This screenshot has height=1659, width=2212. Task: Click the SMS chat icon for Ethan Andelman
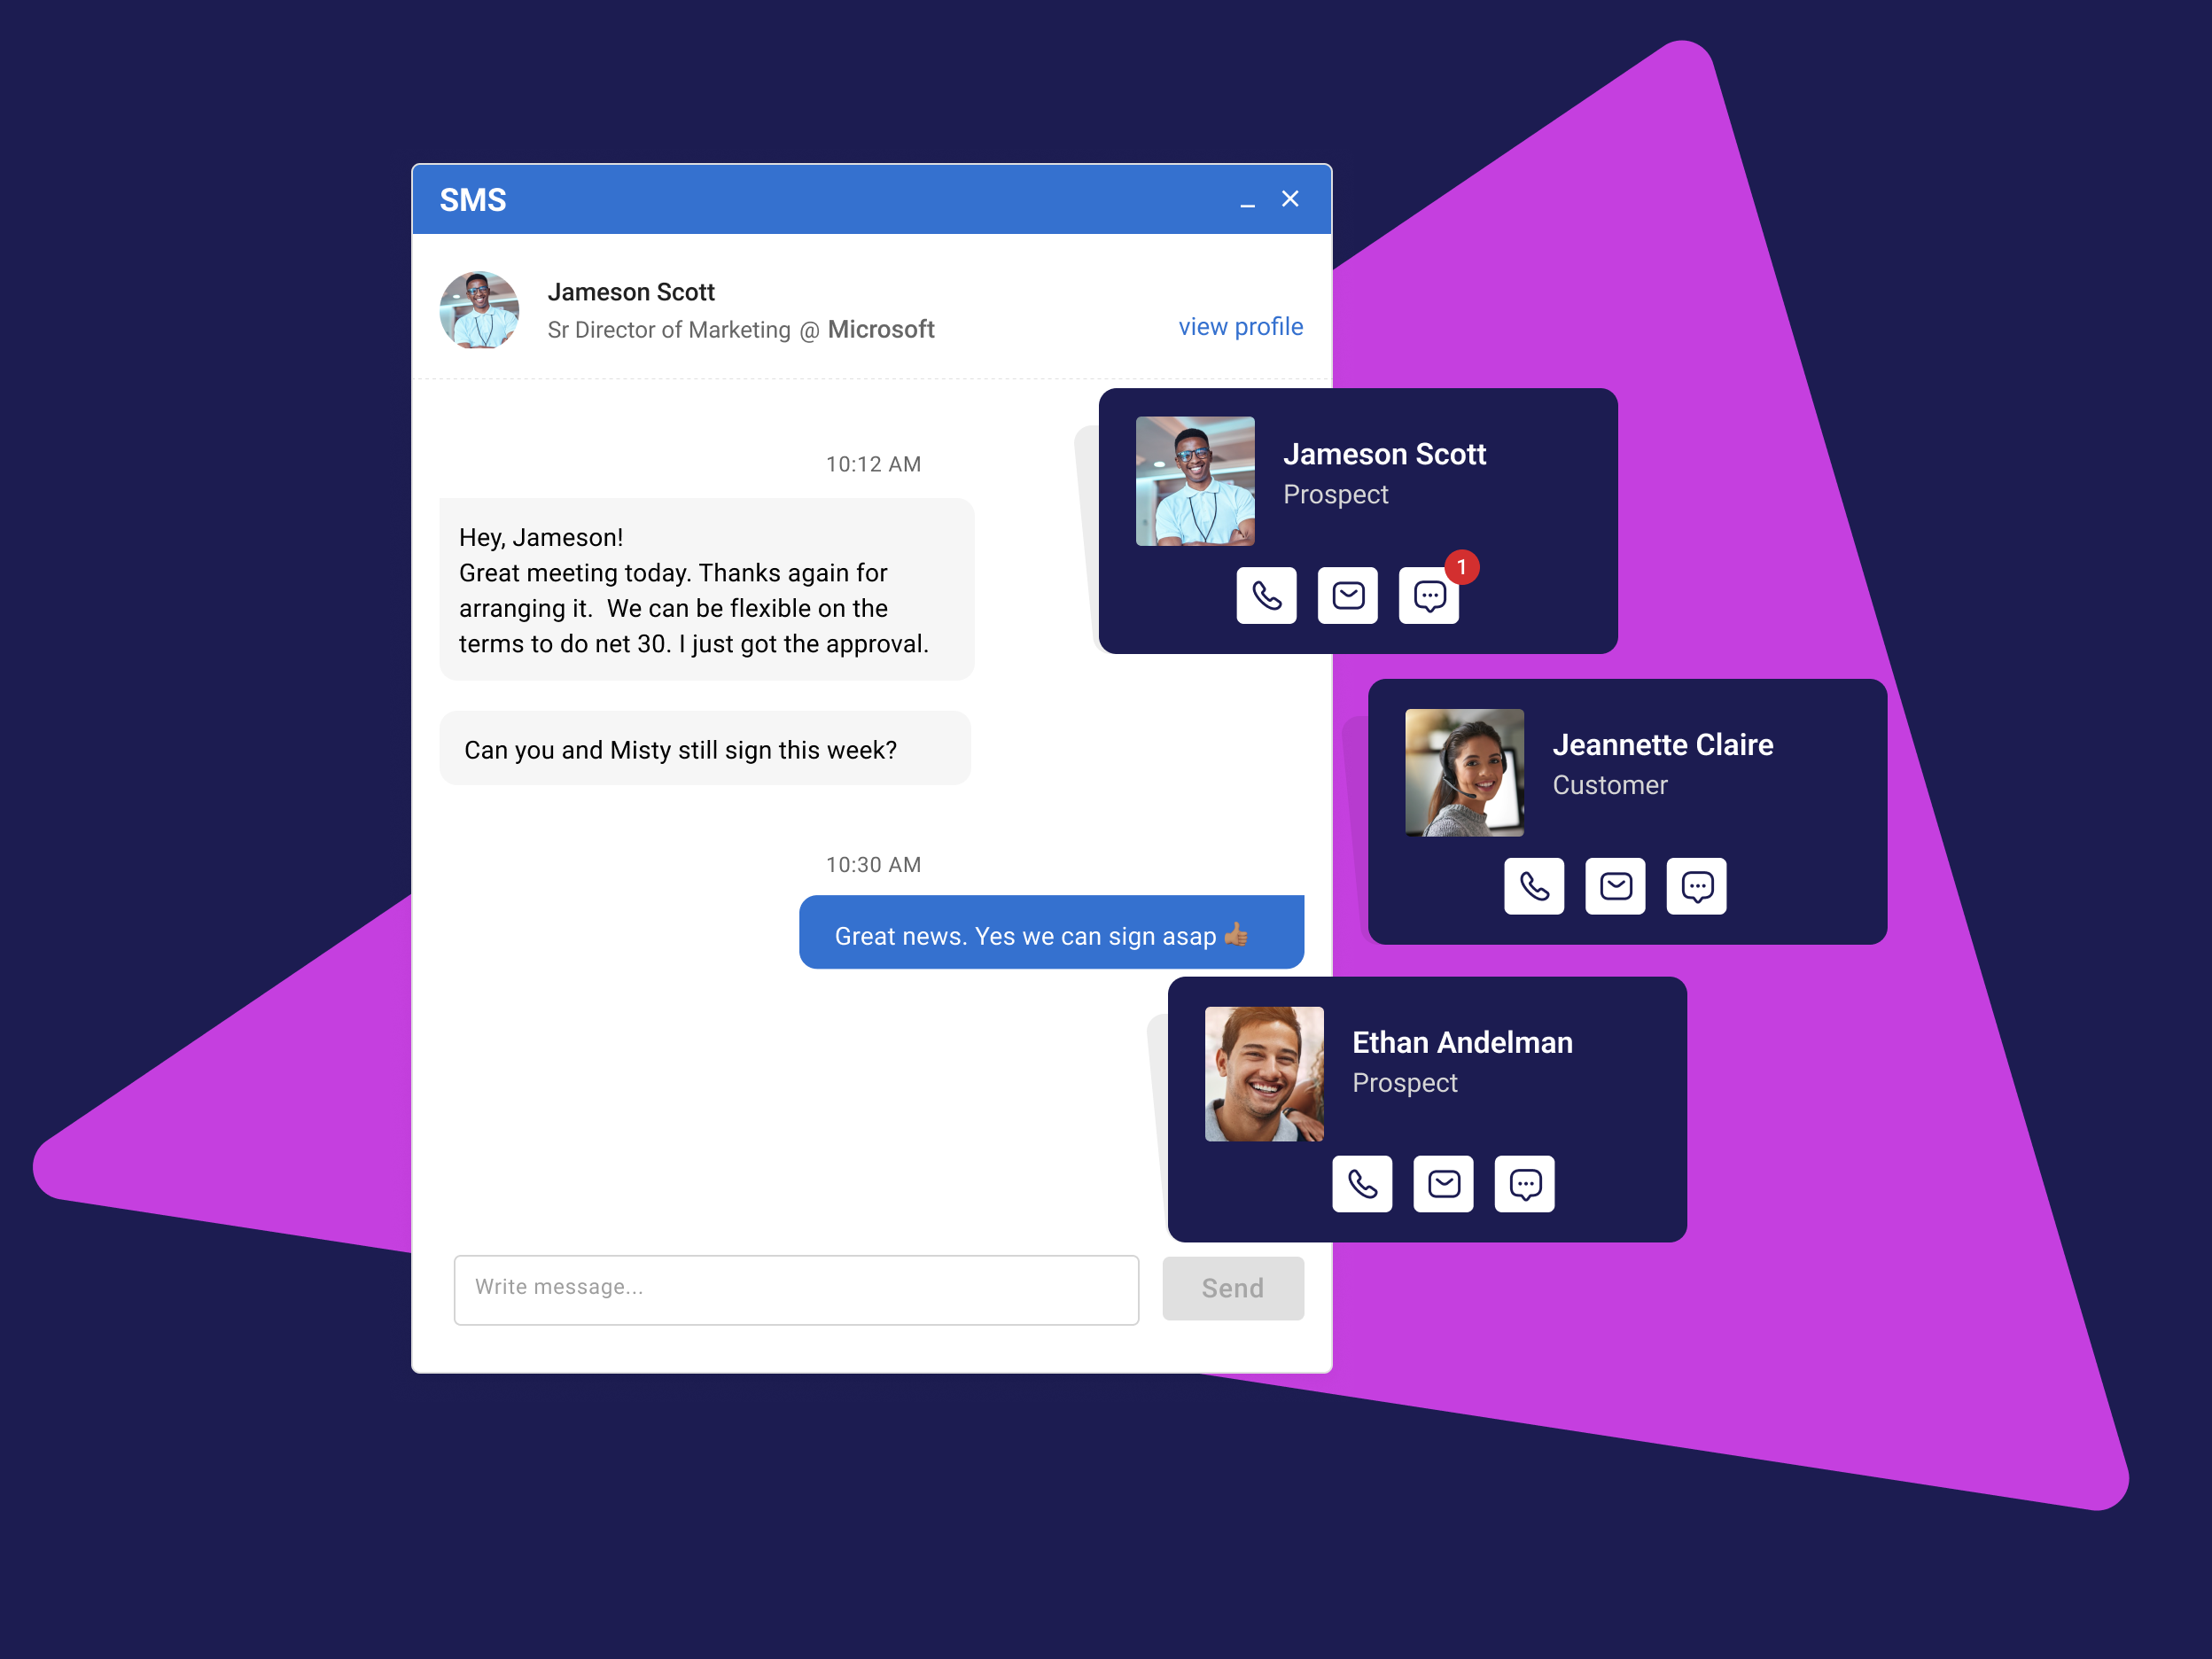tap(1524, 1185)
